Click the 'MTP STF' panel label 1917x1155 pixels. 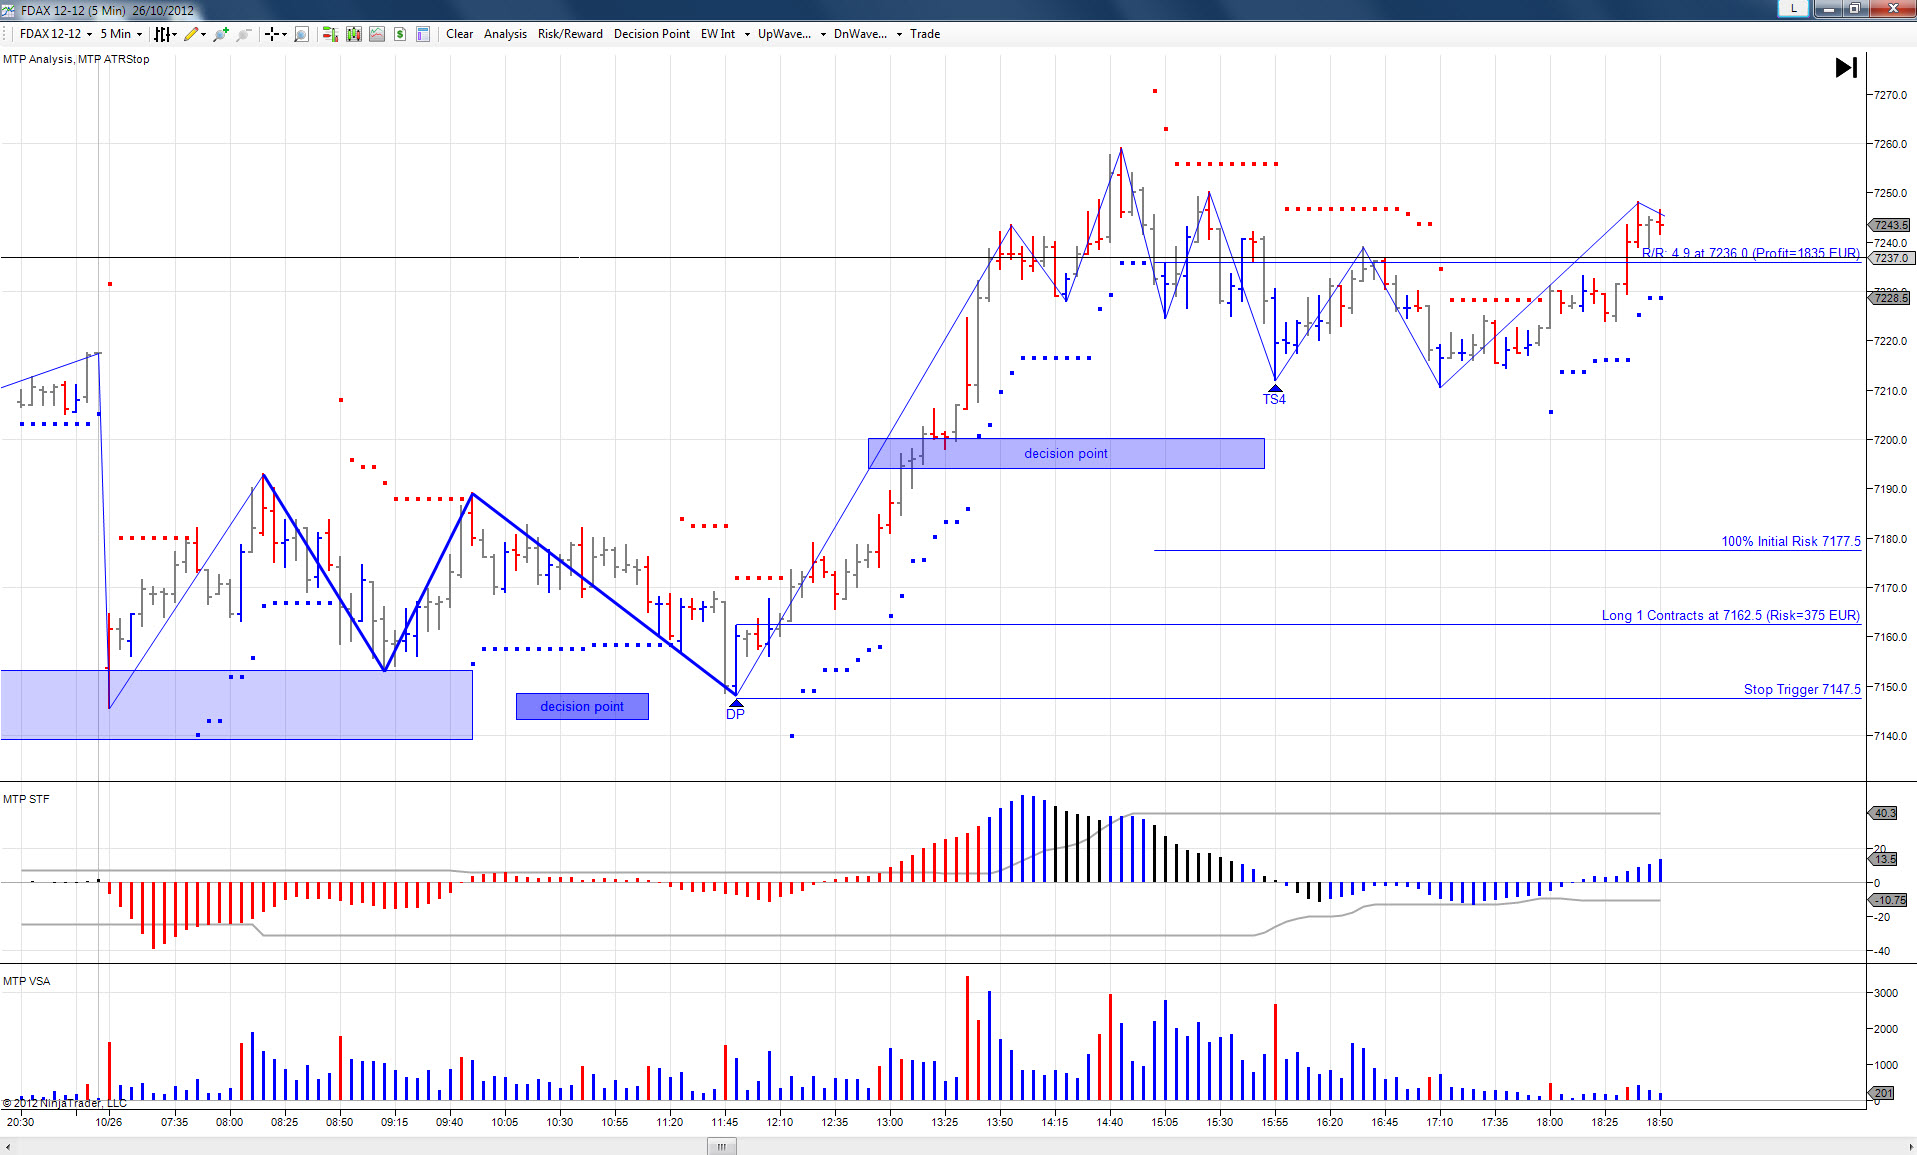26,799
